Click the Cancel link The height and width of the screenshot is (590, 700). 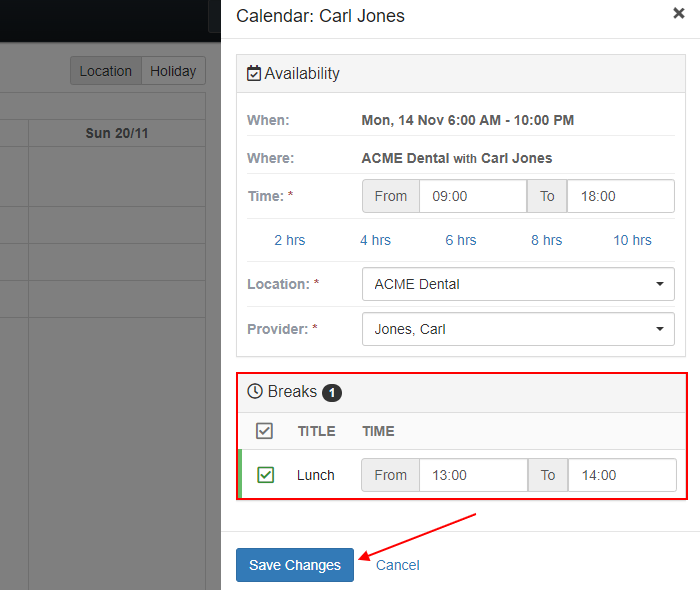tap(398, 565)
